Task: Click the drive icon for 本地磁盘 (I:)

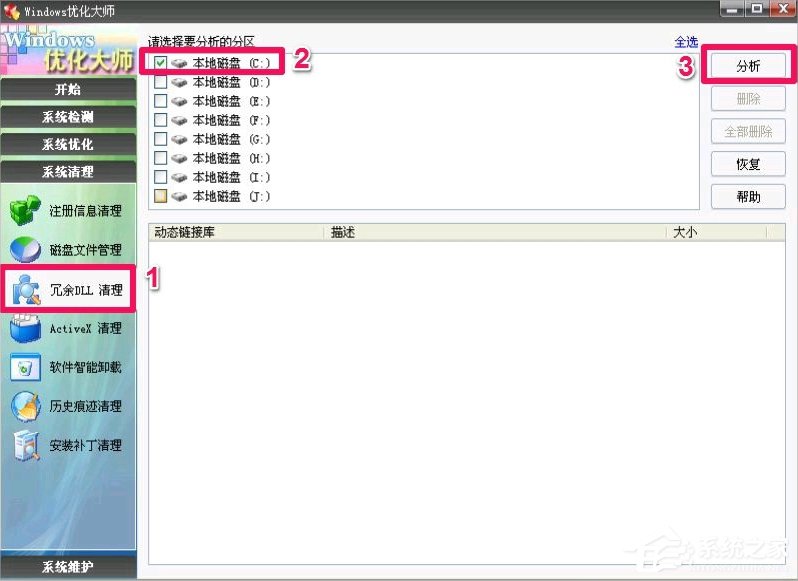Action: click(179, 178)
